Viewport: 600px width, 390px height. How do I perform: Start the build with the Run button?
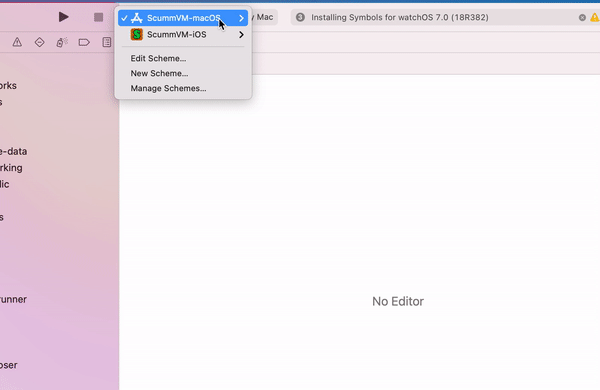coord(64,17)
